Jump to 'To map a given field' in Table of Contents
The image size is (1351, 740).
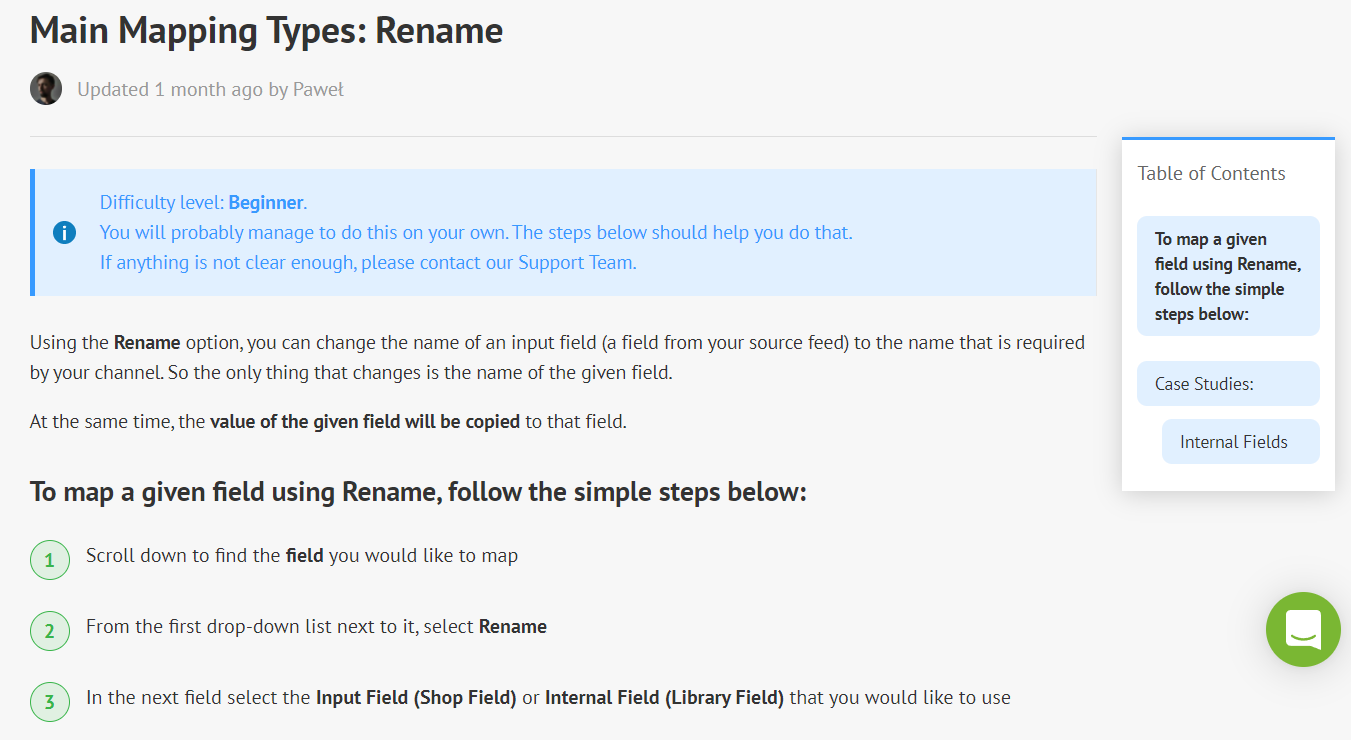1228,276
